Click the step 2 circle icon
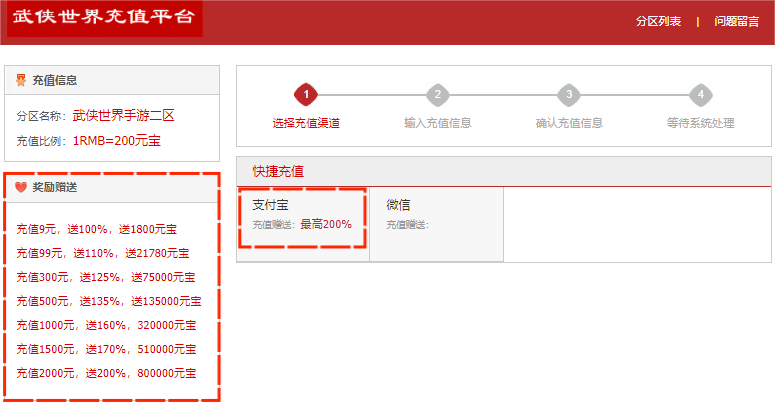Viewport: 775px width, 405px height. (x=437, y=95)
